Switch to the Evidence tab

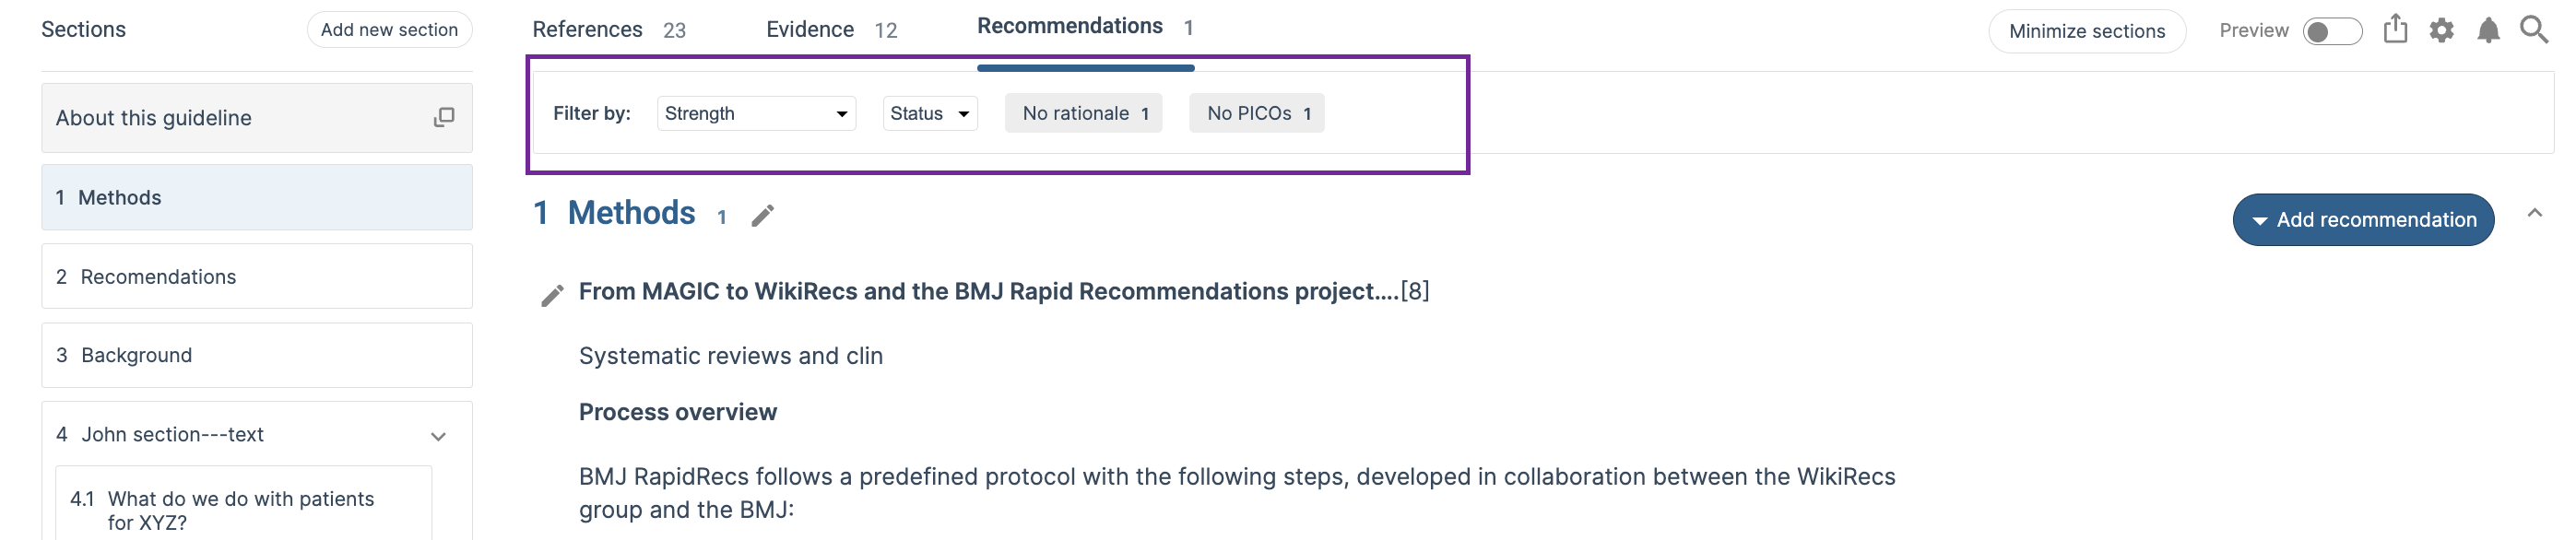[x=832, y=30]
